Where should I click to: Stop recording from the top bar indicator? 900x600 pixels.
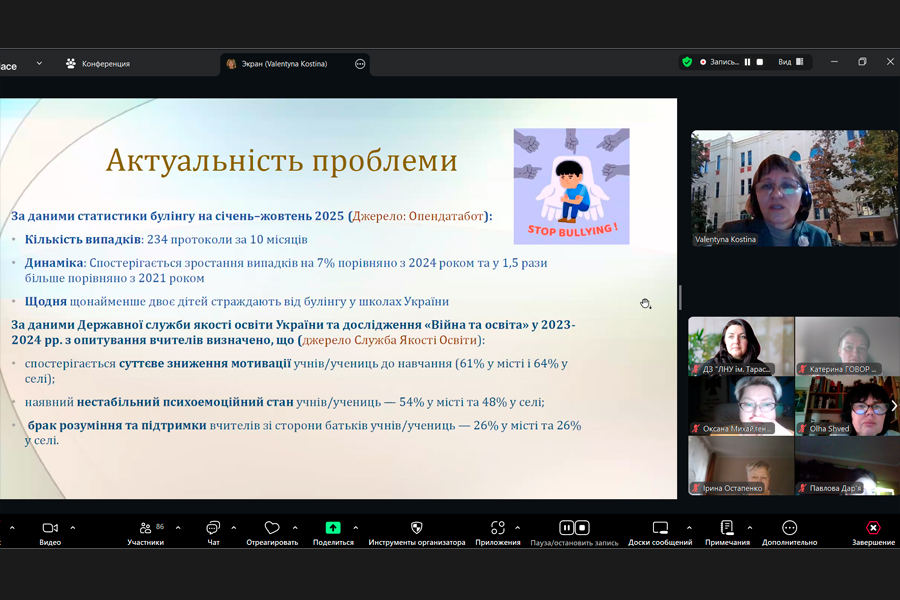760,62
